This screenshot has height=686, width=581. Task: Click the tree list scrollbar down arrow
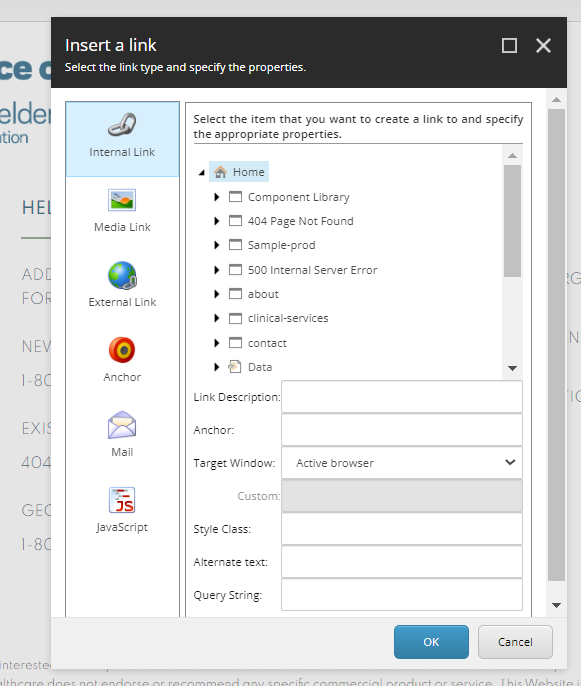click(512, 368)
